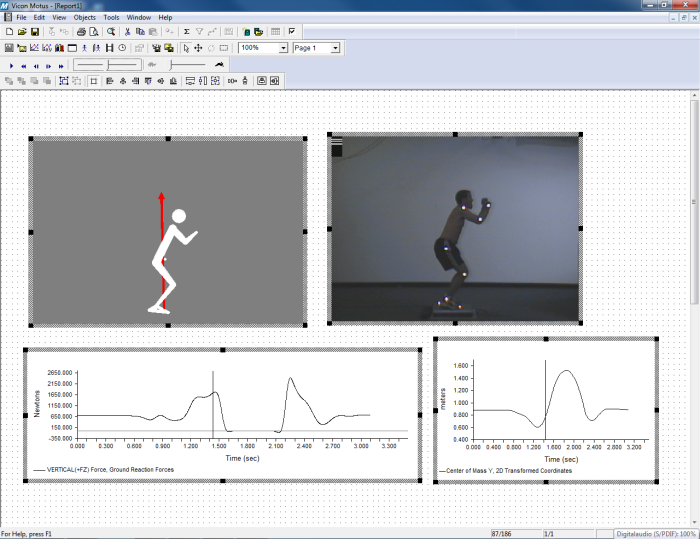Step forward one frame
This screenshot has height=539, width=700.
[x=49, y=66]
